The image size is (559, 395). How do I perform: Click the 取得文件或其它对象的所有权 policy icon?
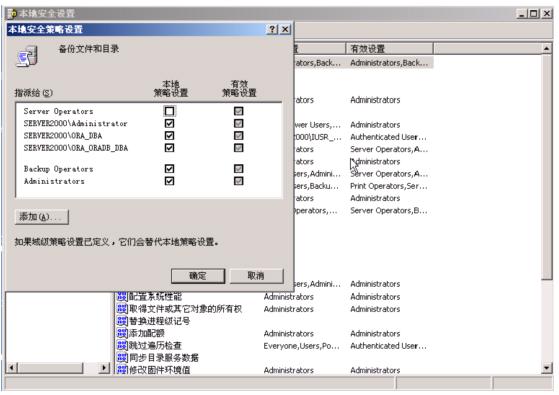click(x=122, y=309)
